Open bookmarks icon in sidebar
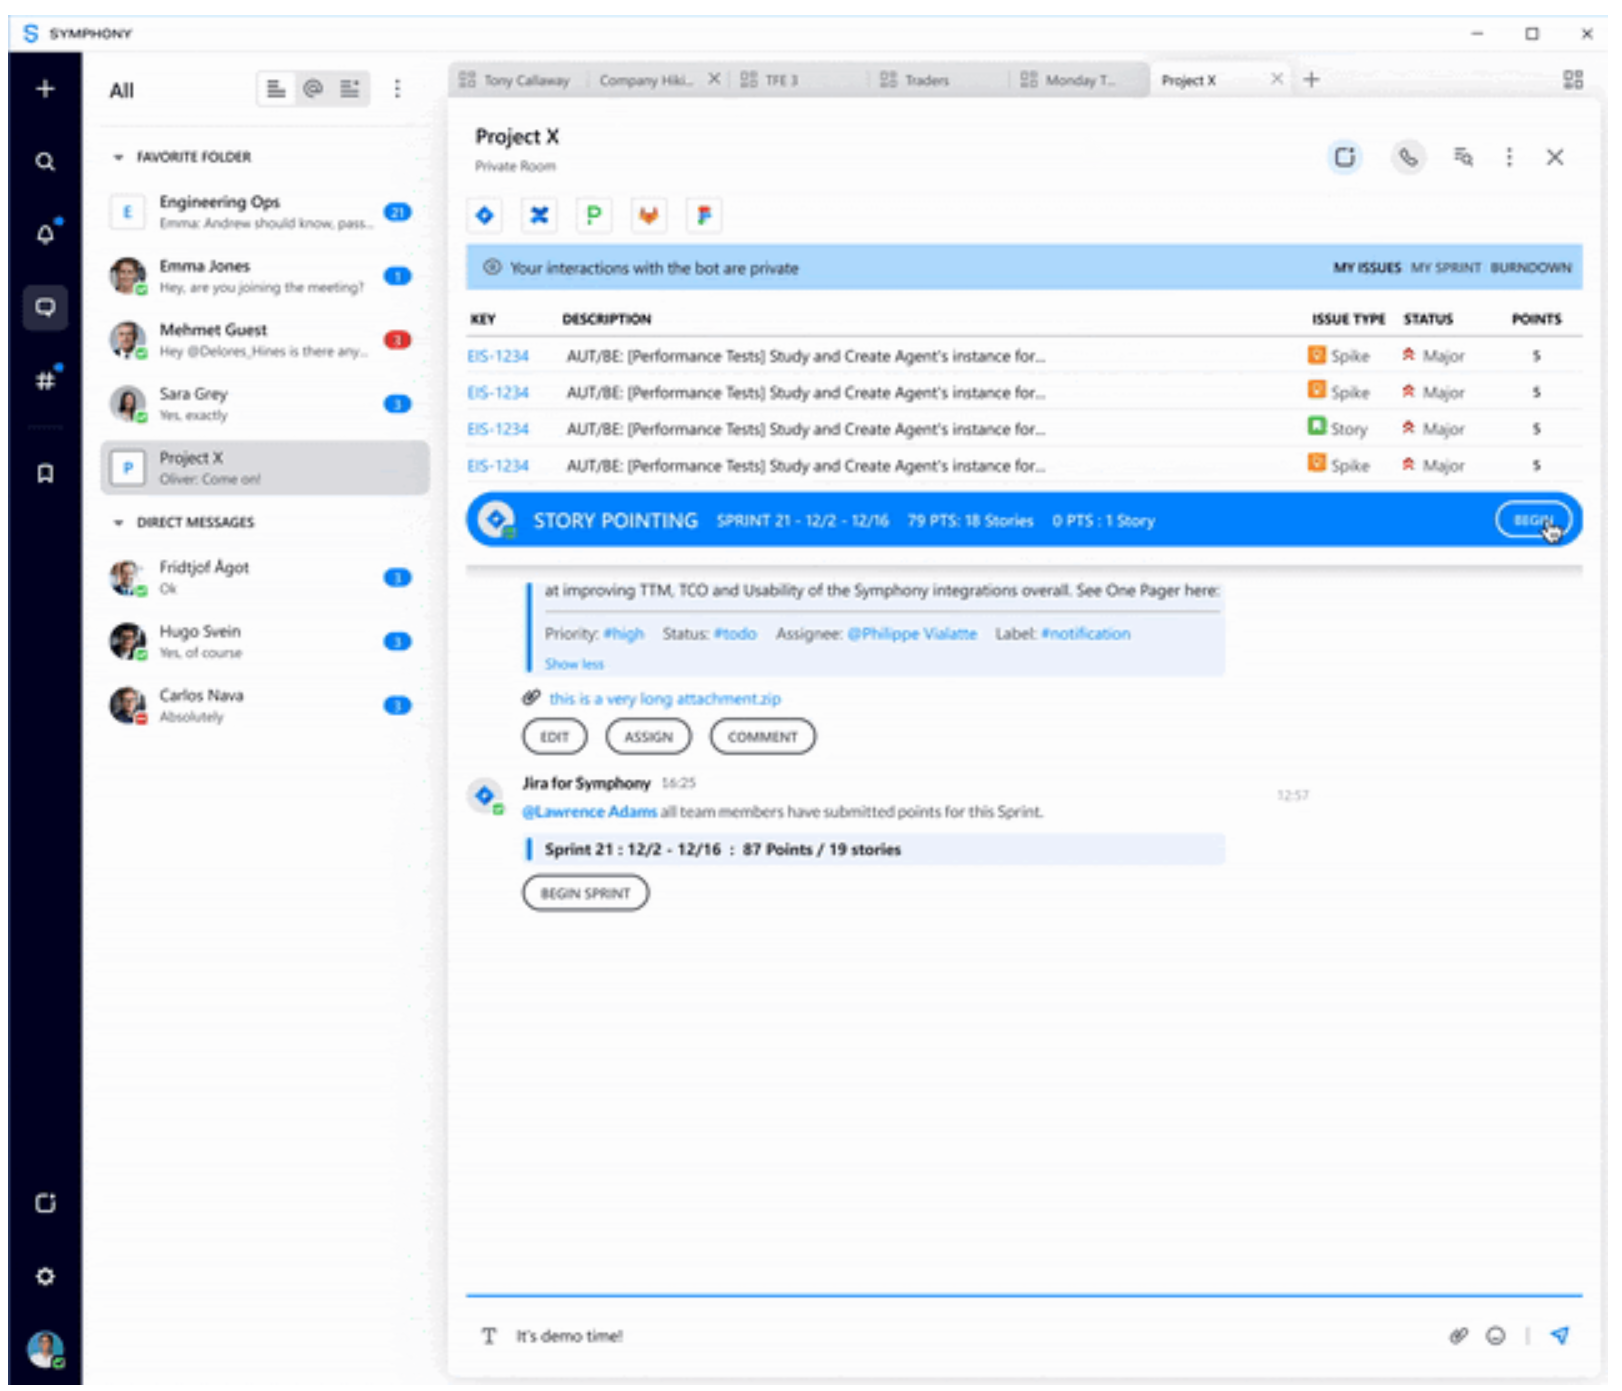This screenshot has height=1391, width=1622. (45, 474)
